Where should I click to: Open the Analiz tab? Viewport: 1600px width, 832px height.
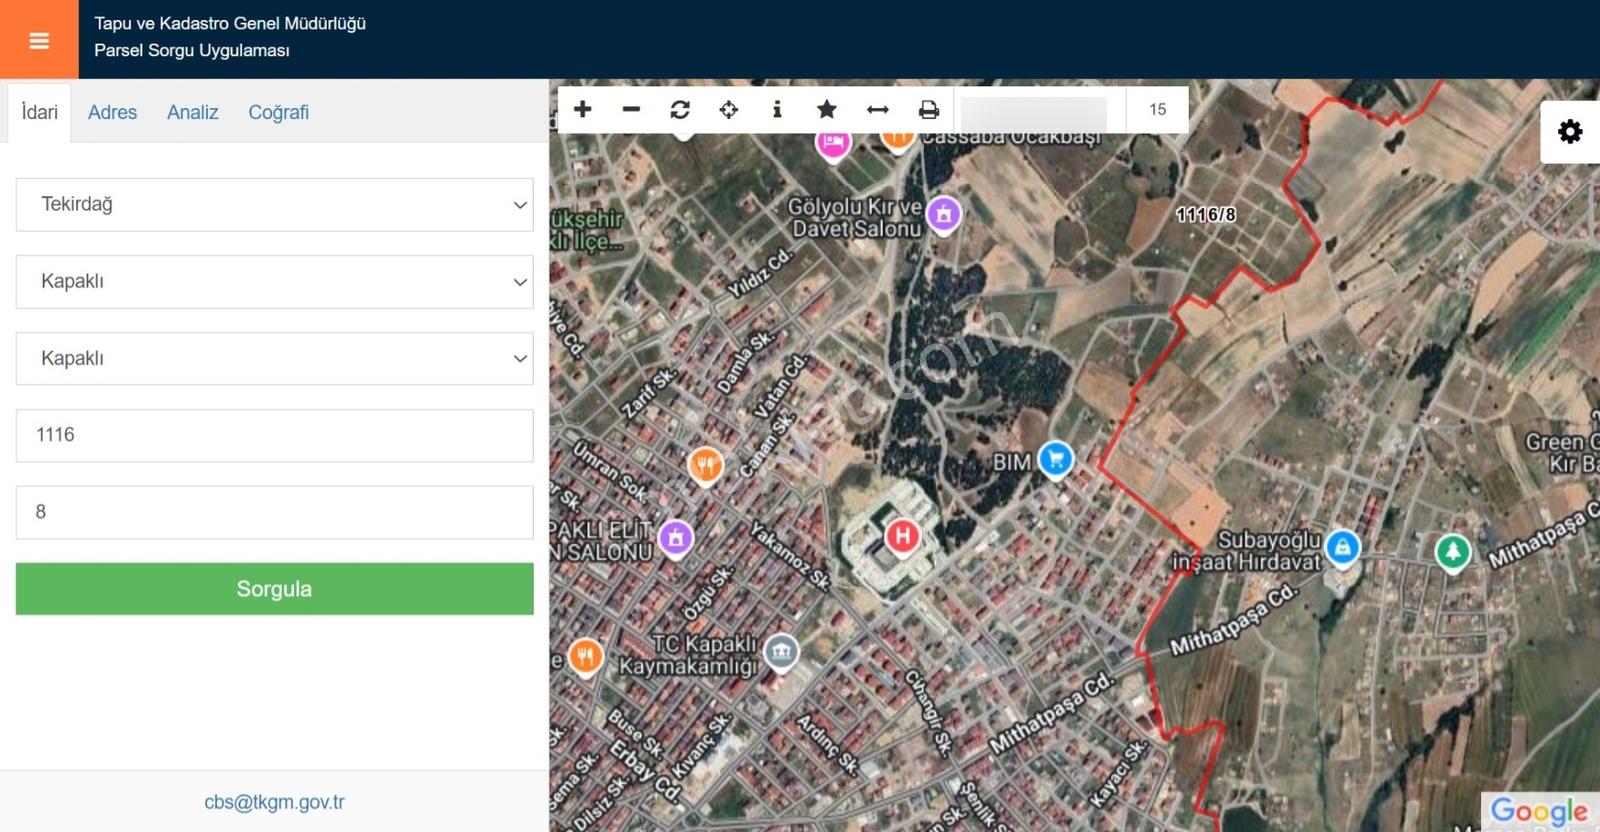pyautogui.click(x=192, y=112)
